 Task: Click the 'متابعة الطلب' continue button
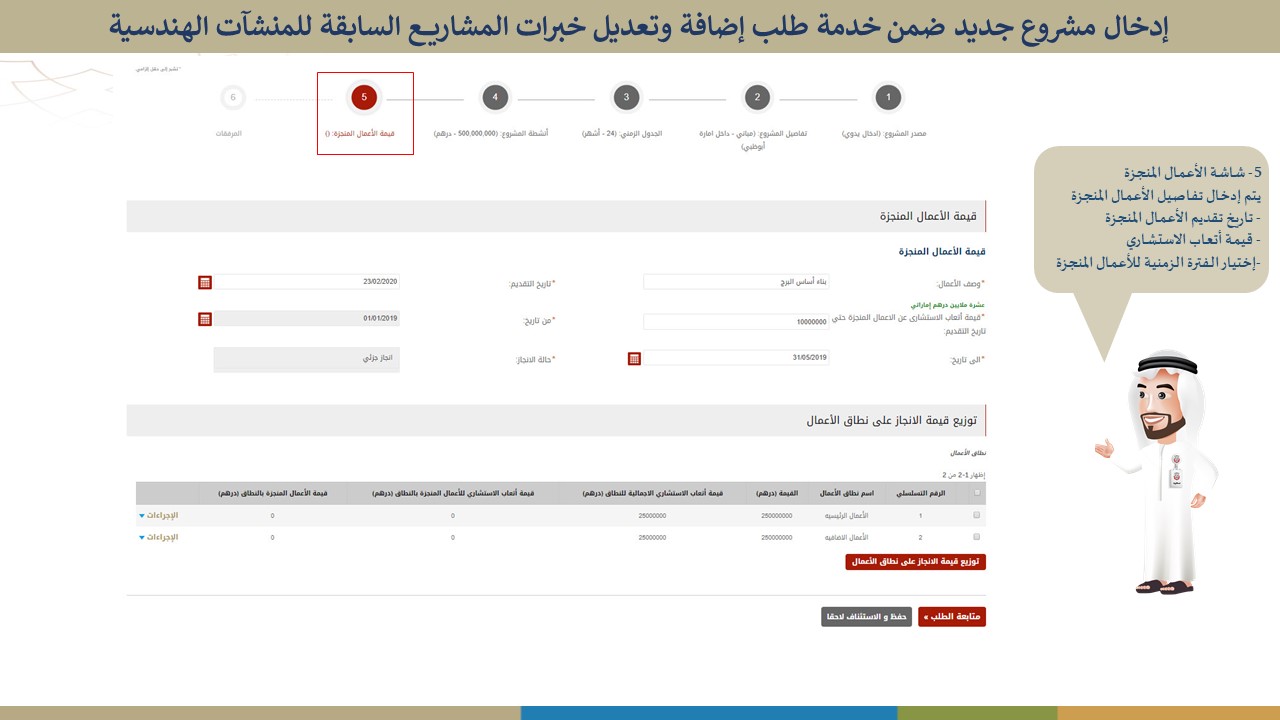coord(951,617)
